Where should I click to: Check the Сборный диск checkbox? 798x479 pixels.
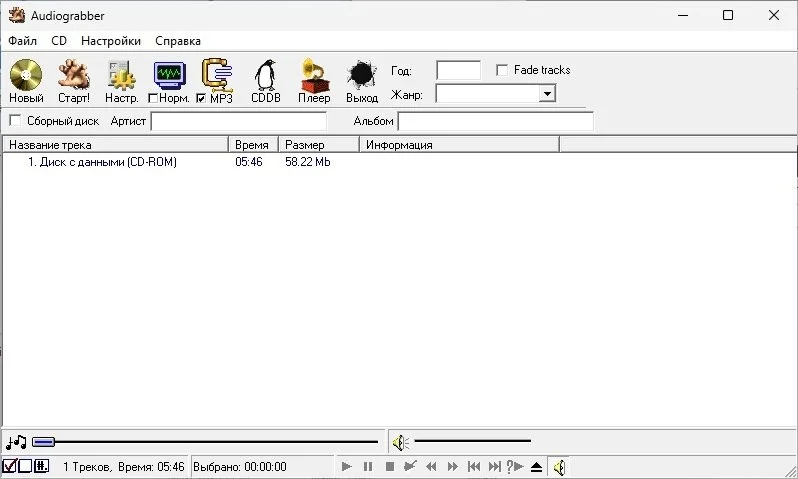point(15,121)
